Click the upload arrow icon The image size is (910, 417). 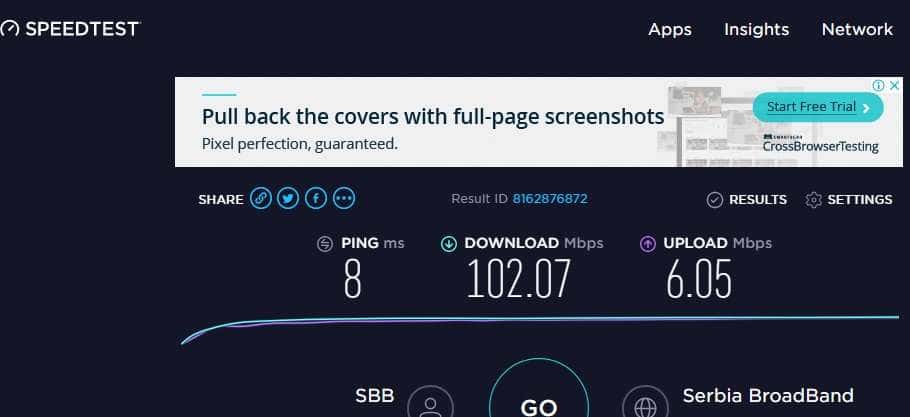pos(648,244)
